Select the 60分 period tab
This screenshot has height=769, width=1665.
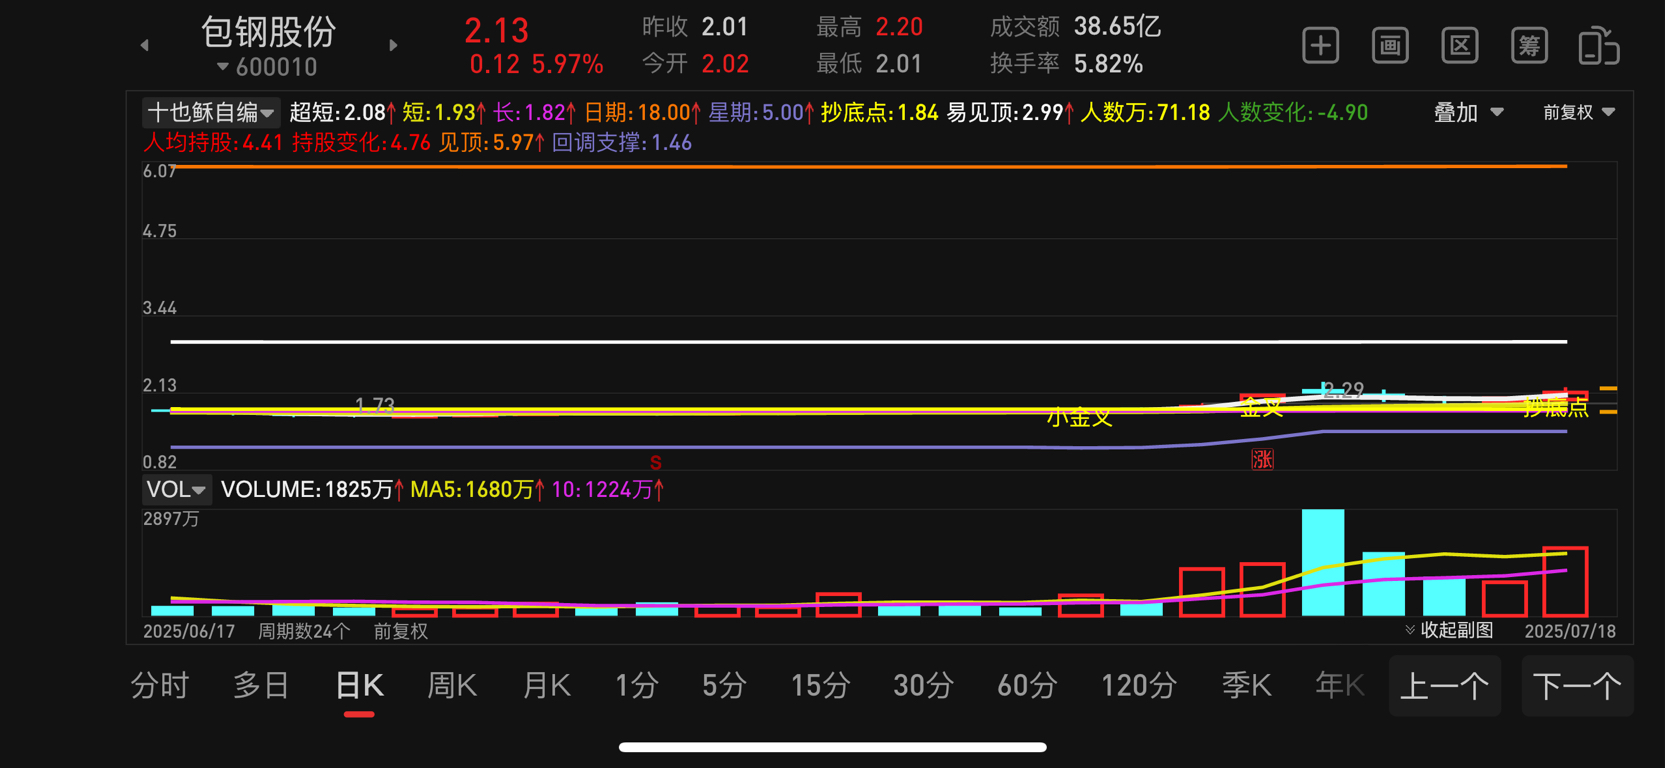pos(1027,686)
